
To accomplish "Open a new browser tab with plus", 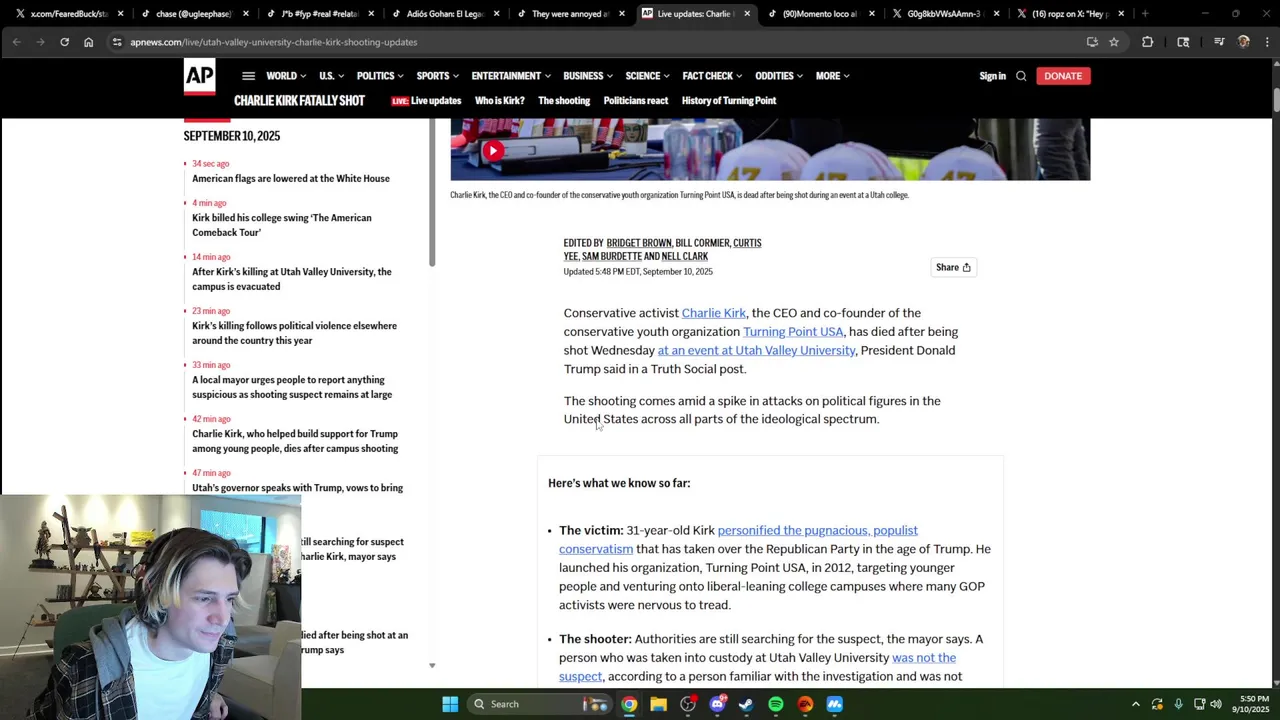I will (x=1145, y=14).
